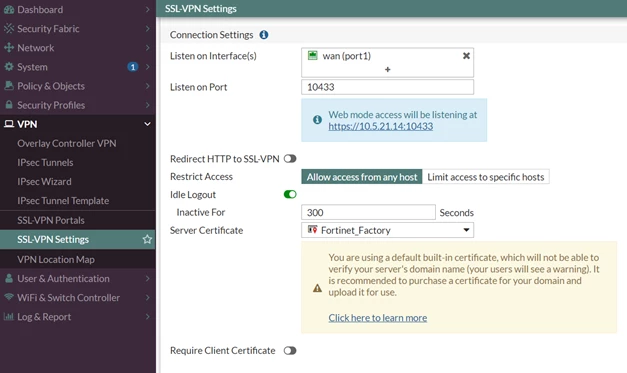The width and height of the screenshot is (627, 373).
Task: Click the Listen on Interface(s) selection box
Action: coord(387,63)
